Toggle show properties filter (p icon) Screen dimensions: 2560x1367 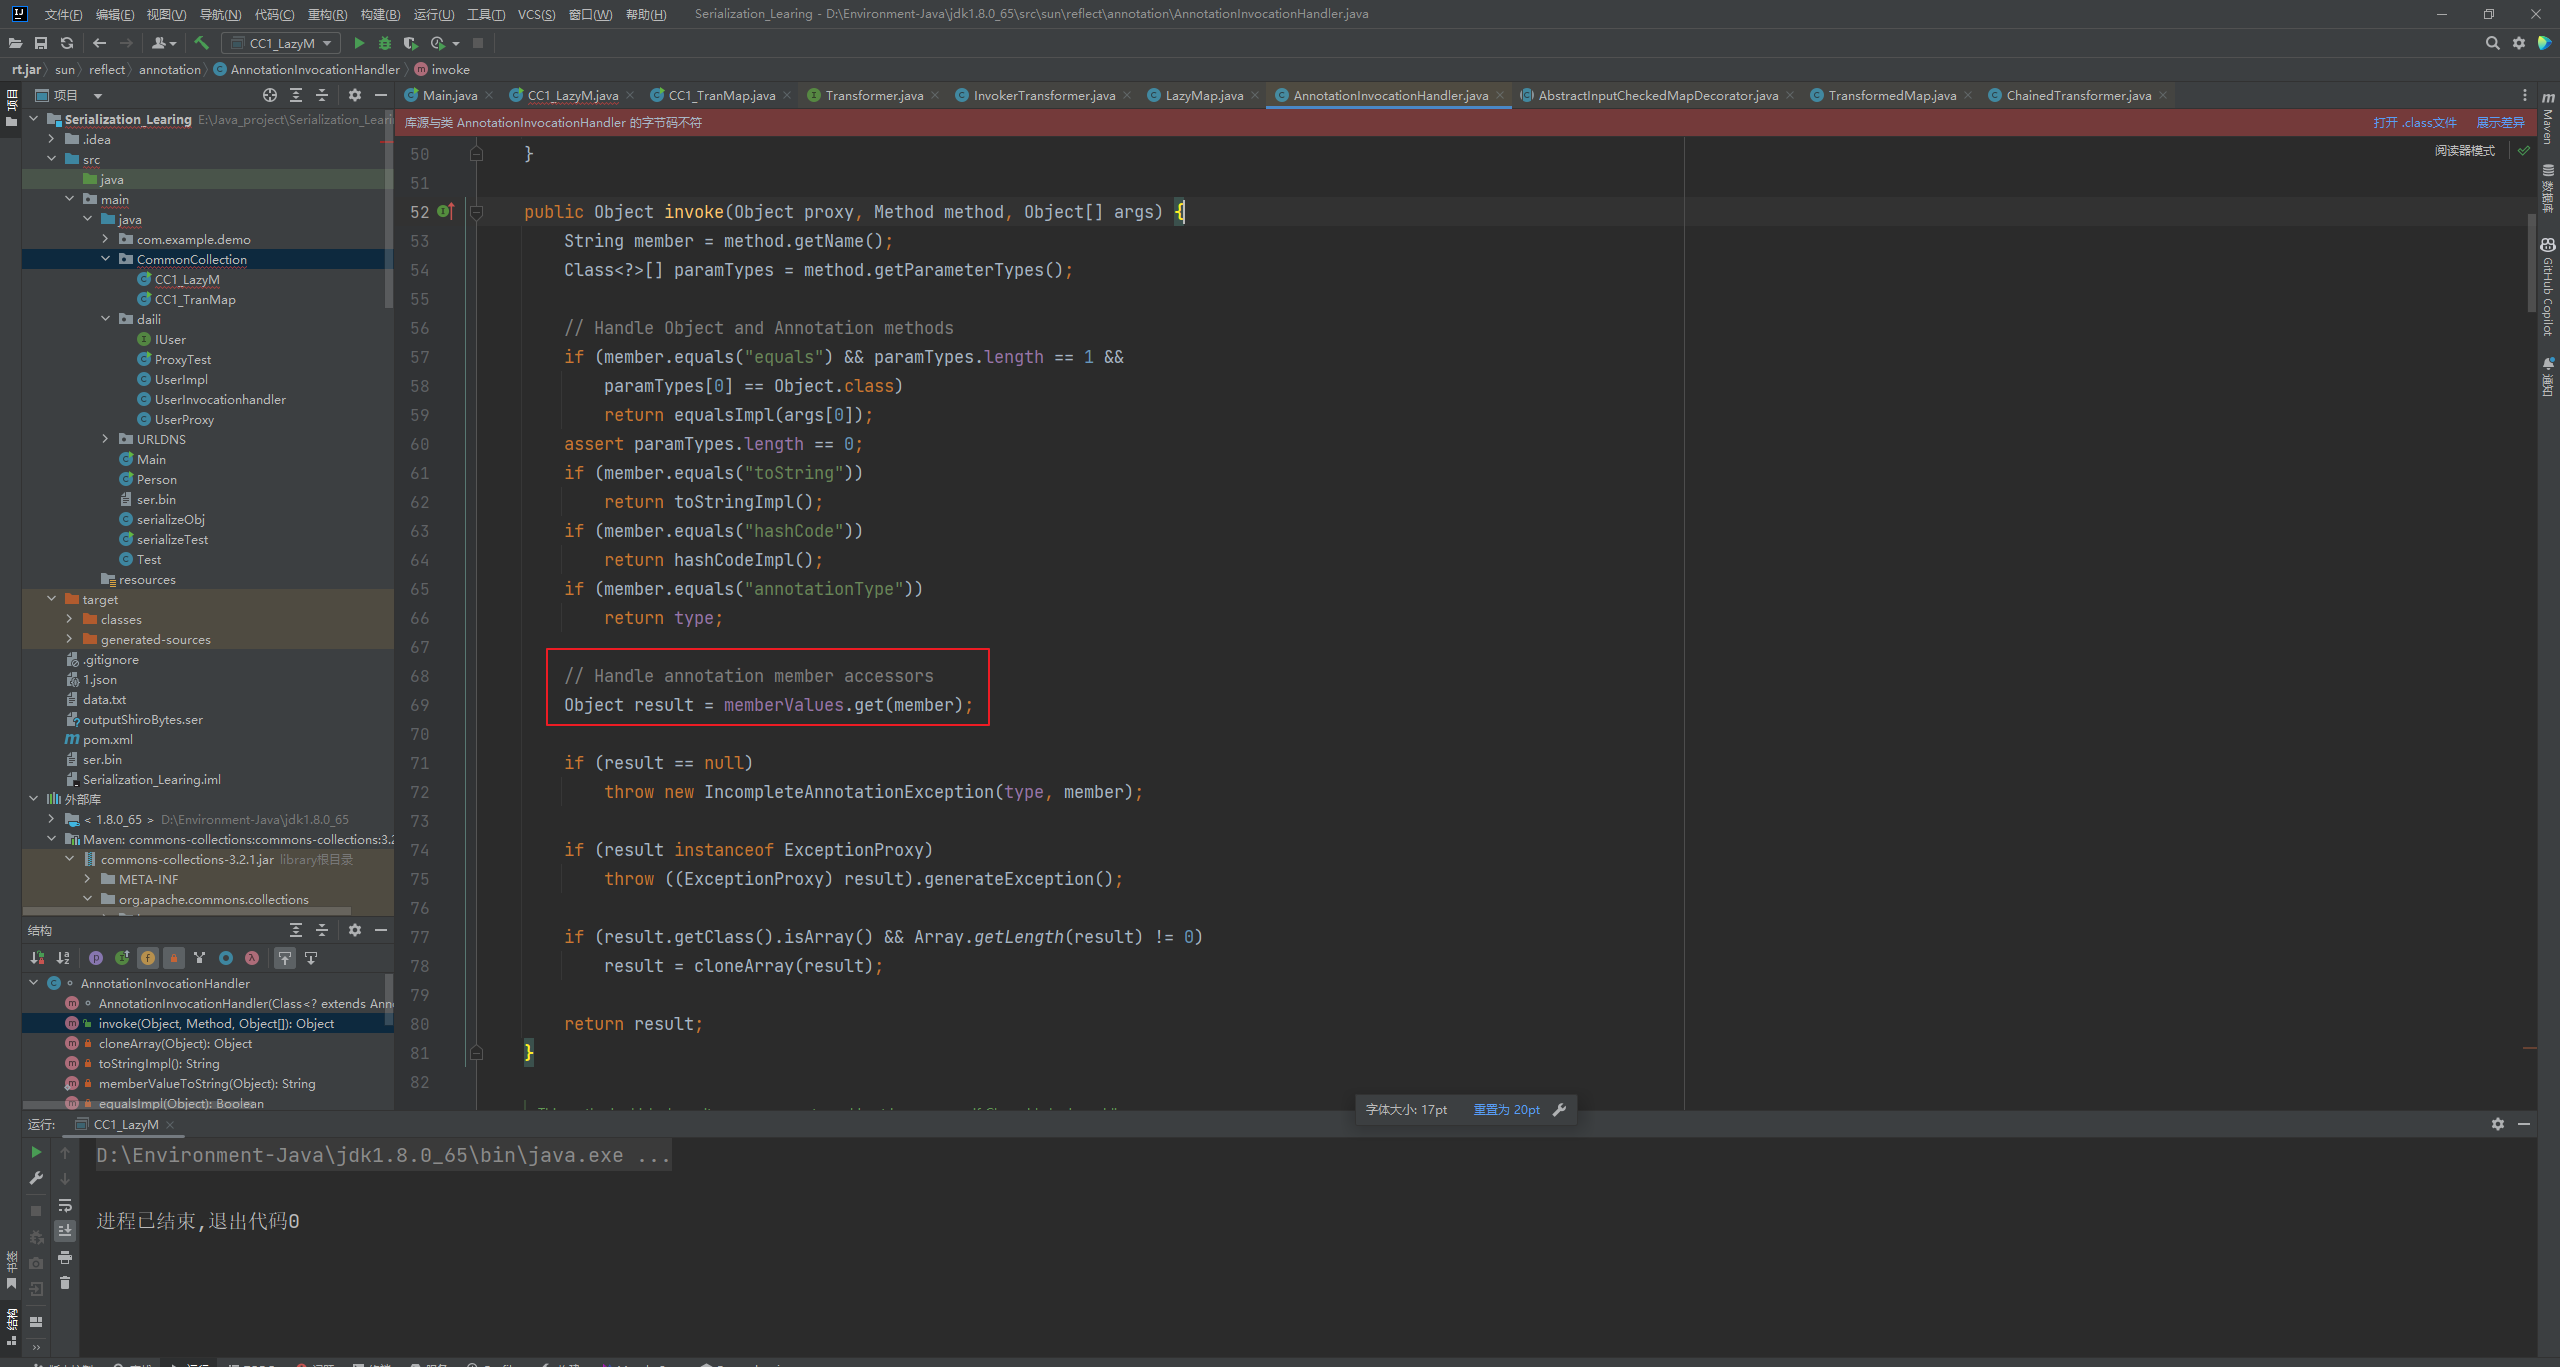[x=96, y=958]
